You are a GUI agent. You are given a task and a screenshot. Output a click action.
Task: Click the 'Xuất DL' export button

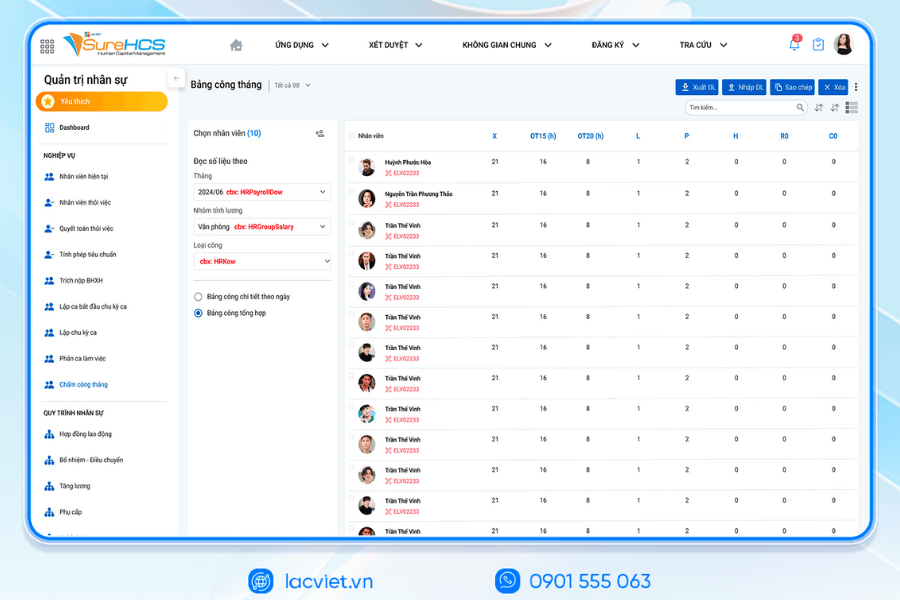click(x=697, y=87)
